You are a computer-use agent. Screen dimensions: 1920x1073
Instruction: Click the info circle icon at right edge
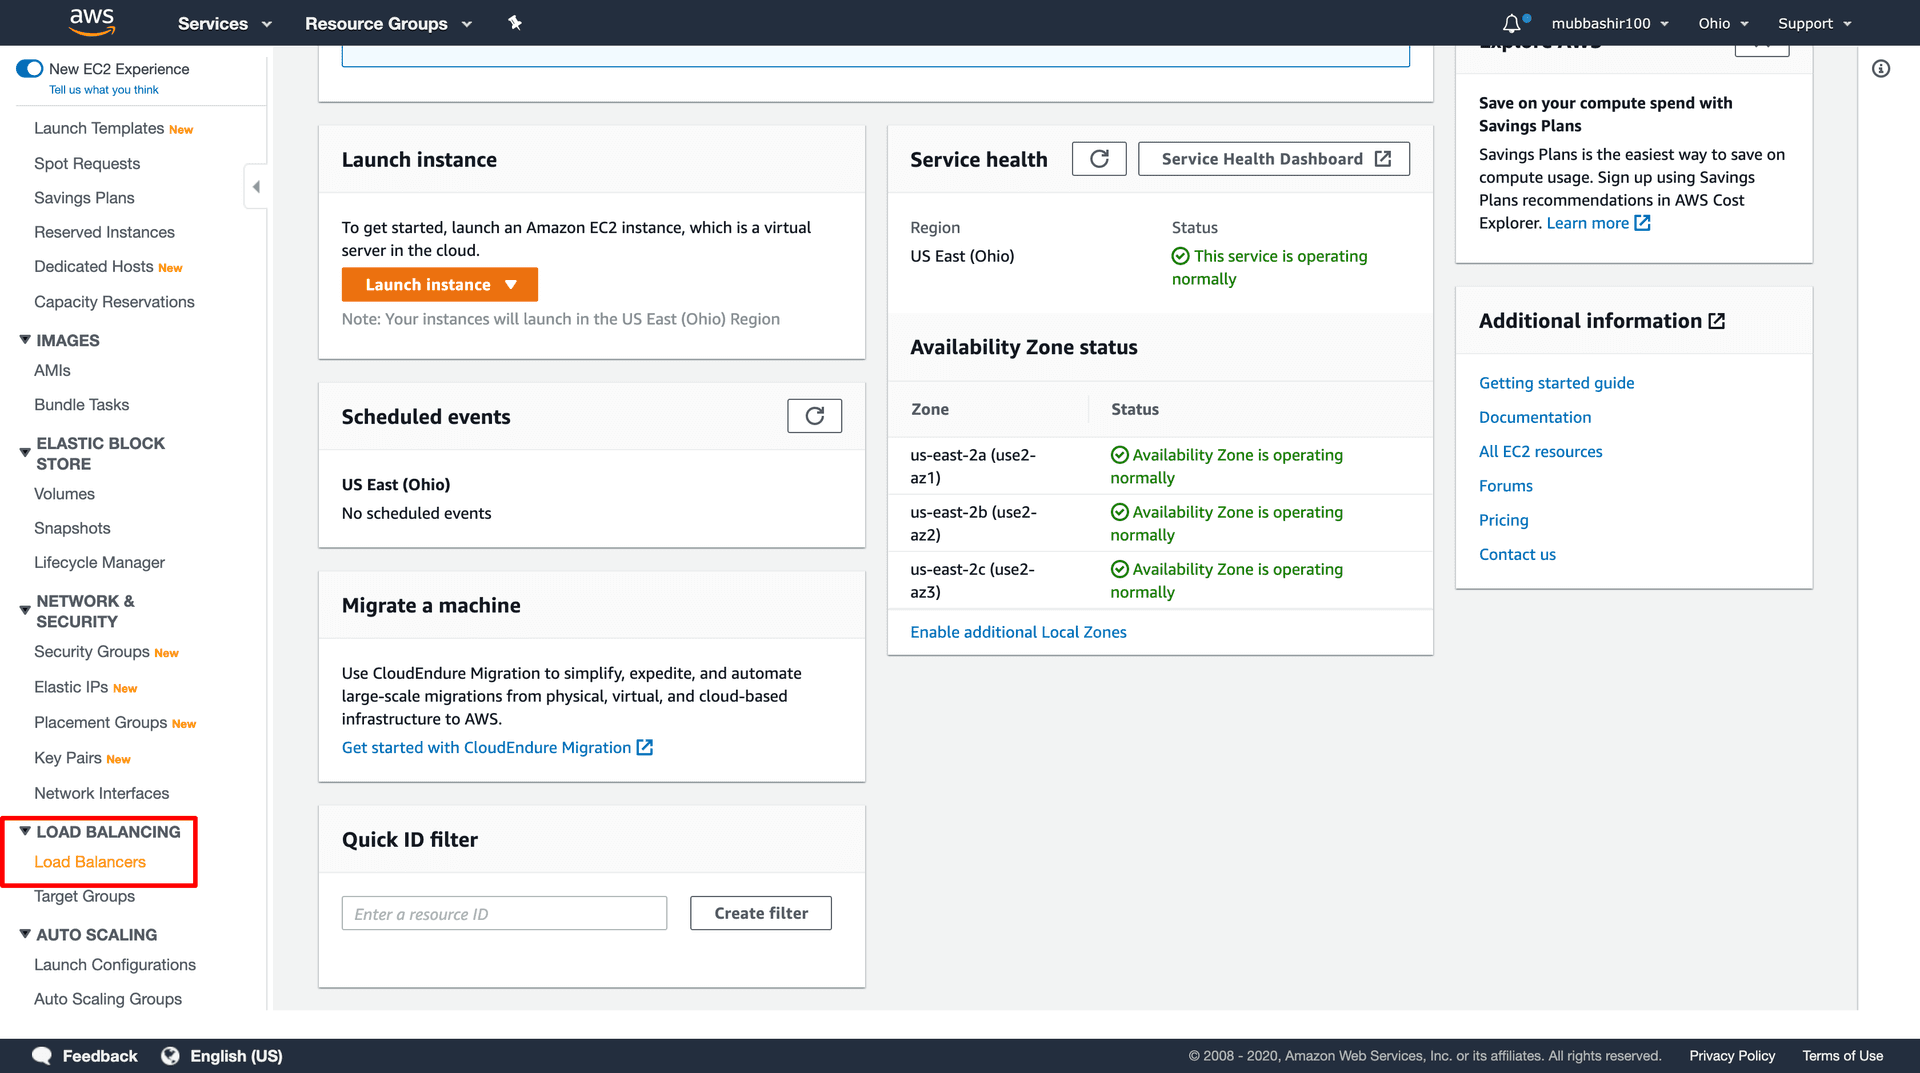[x=1881, y=69]
